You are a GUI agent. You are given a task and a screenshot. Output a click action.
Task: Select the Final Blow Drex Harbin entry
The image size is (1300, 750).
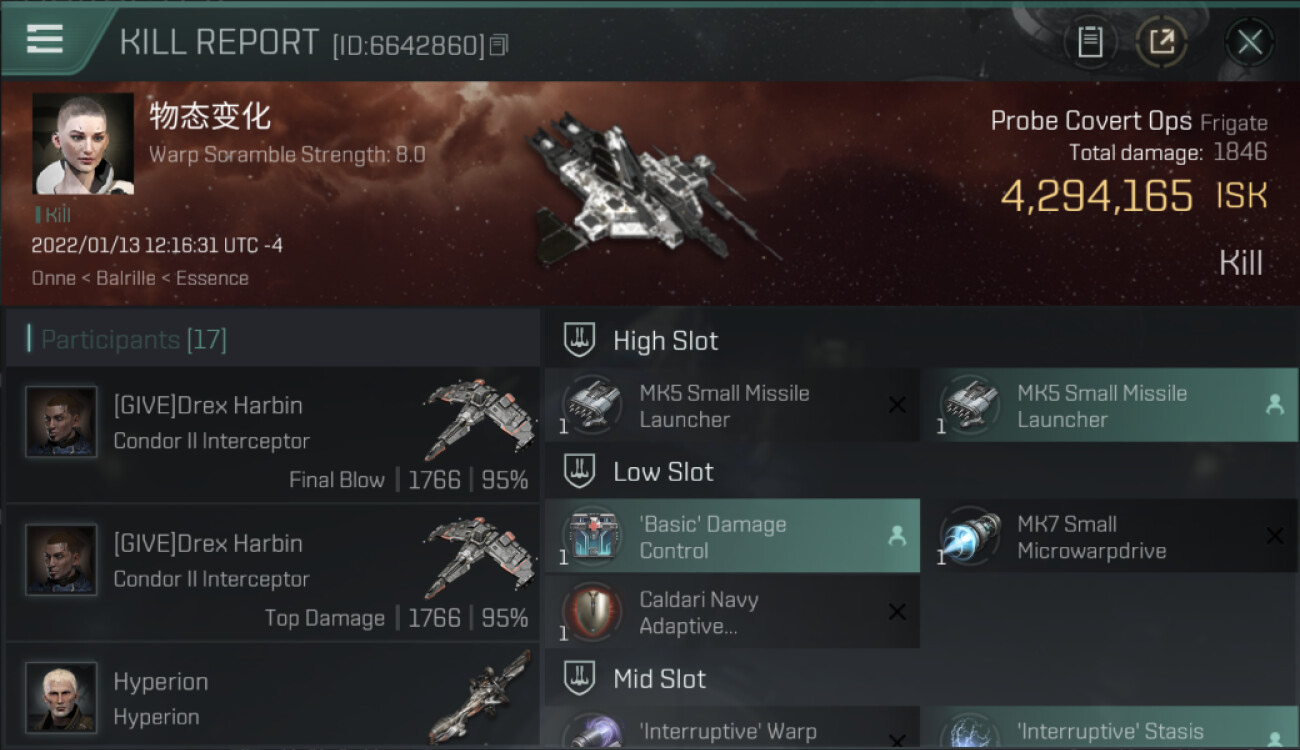272,434
